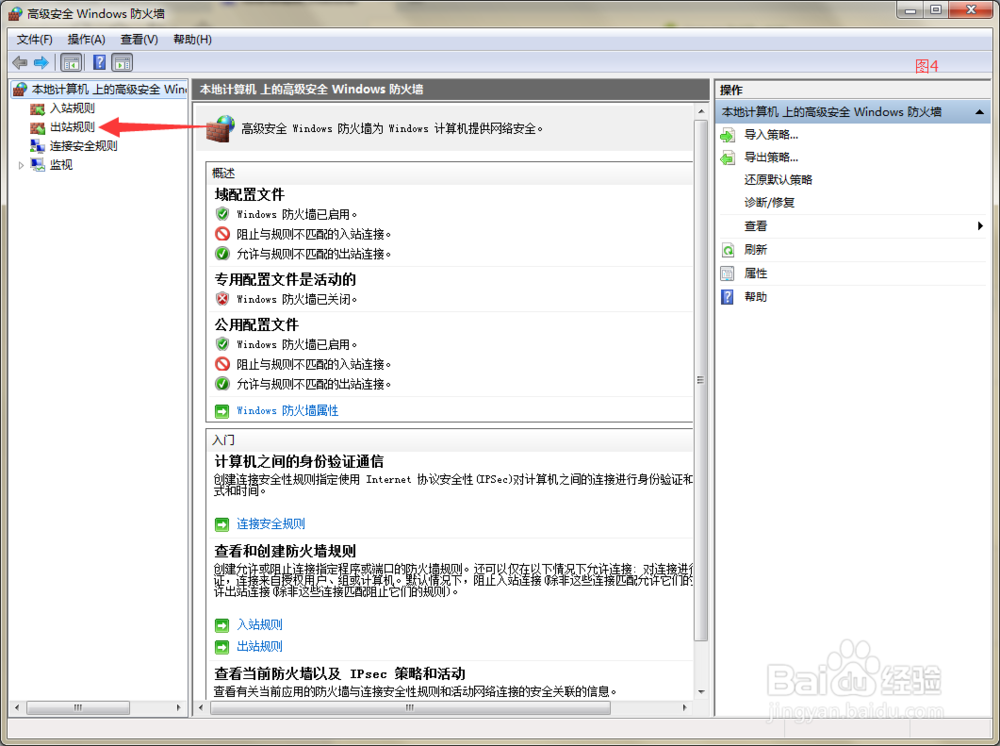Click 还原默认策略 action
This screenshot has width=1000, height=746.
[x=778, y=180]
